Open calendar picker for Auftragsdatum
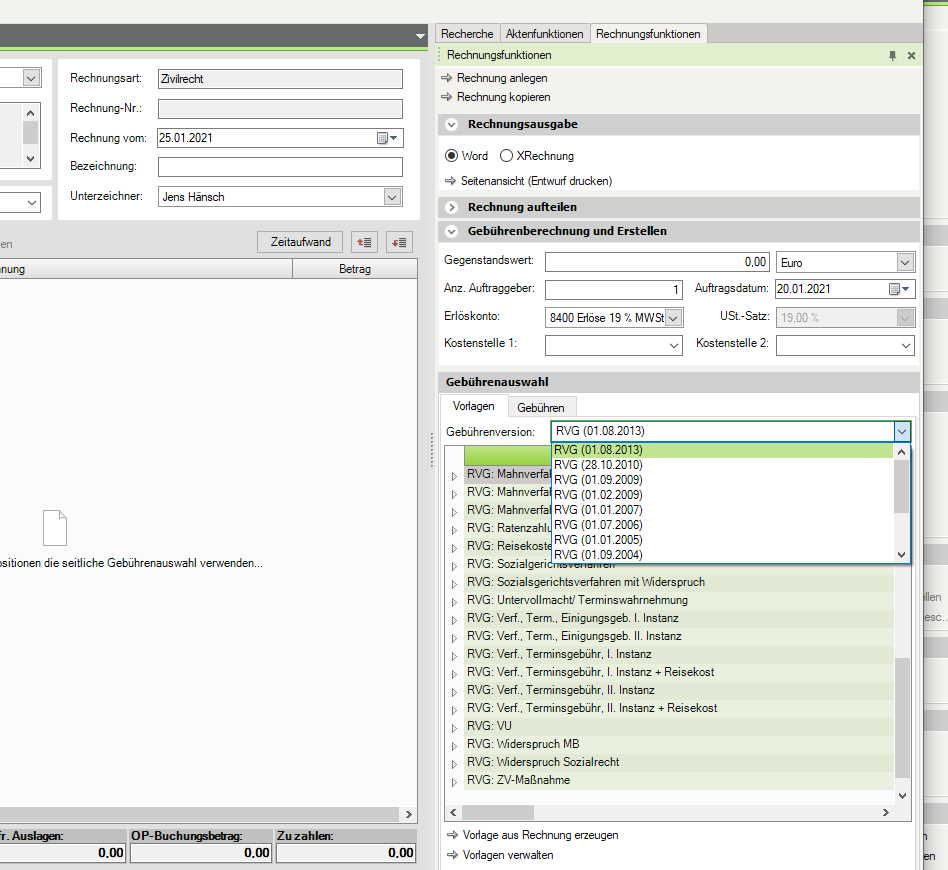This screenshot has width=948, height=870. [898, 289]
